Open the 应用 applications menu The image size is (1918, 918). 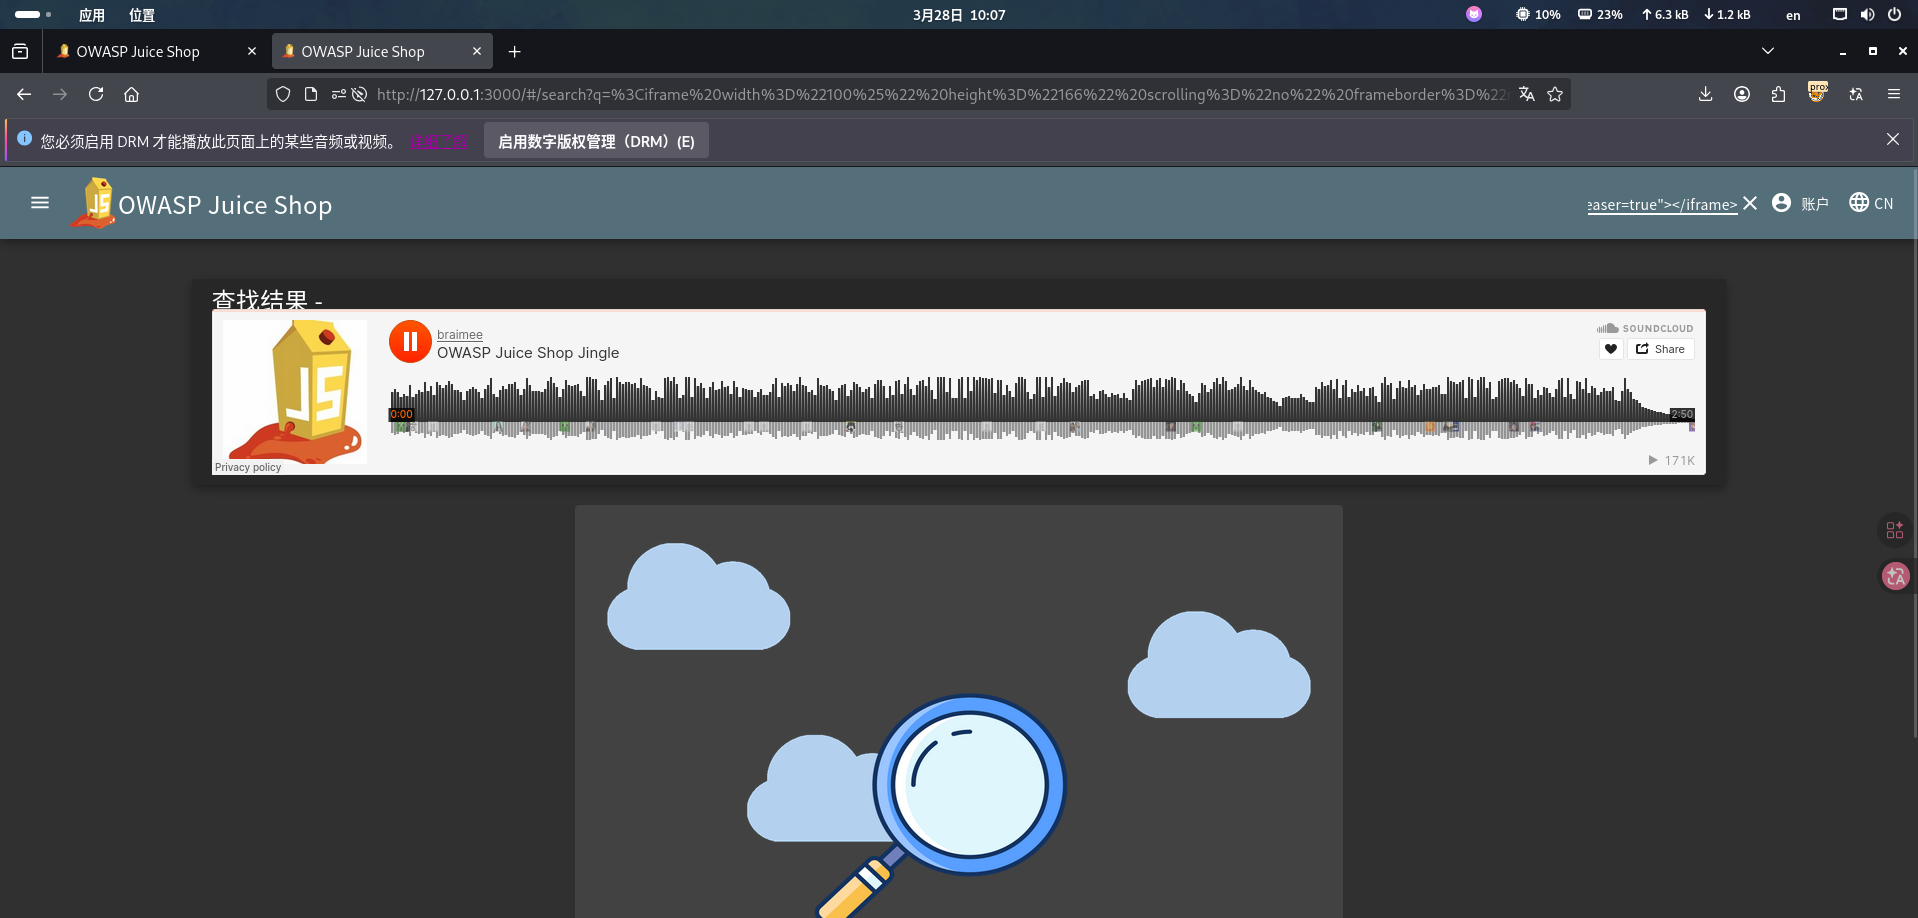92,15
